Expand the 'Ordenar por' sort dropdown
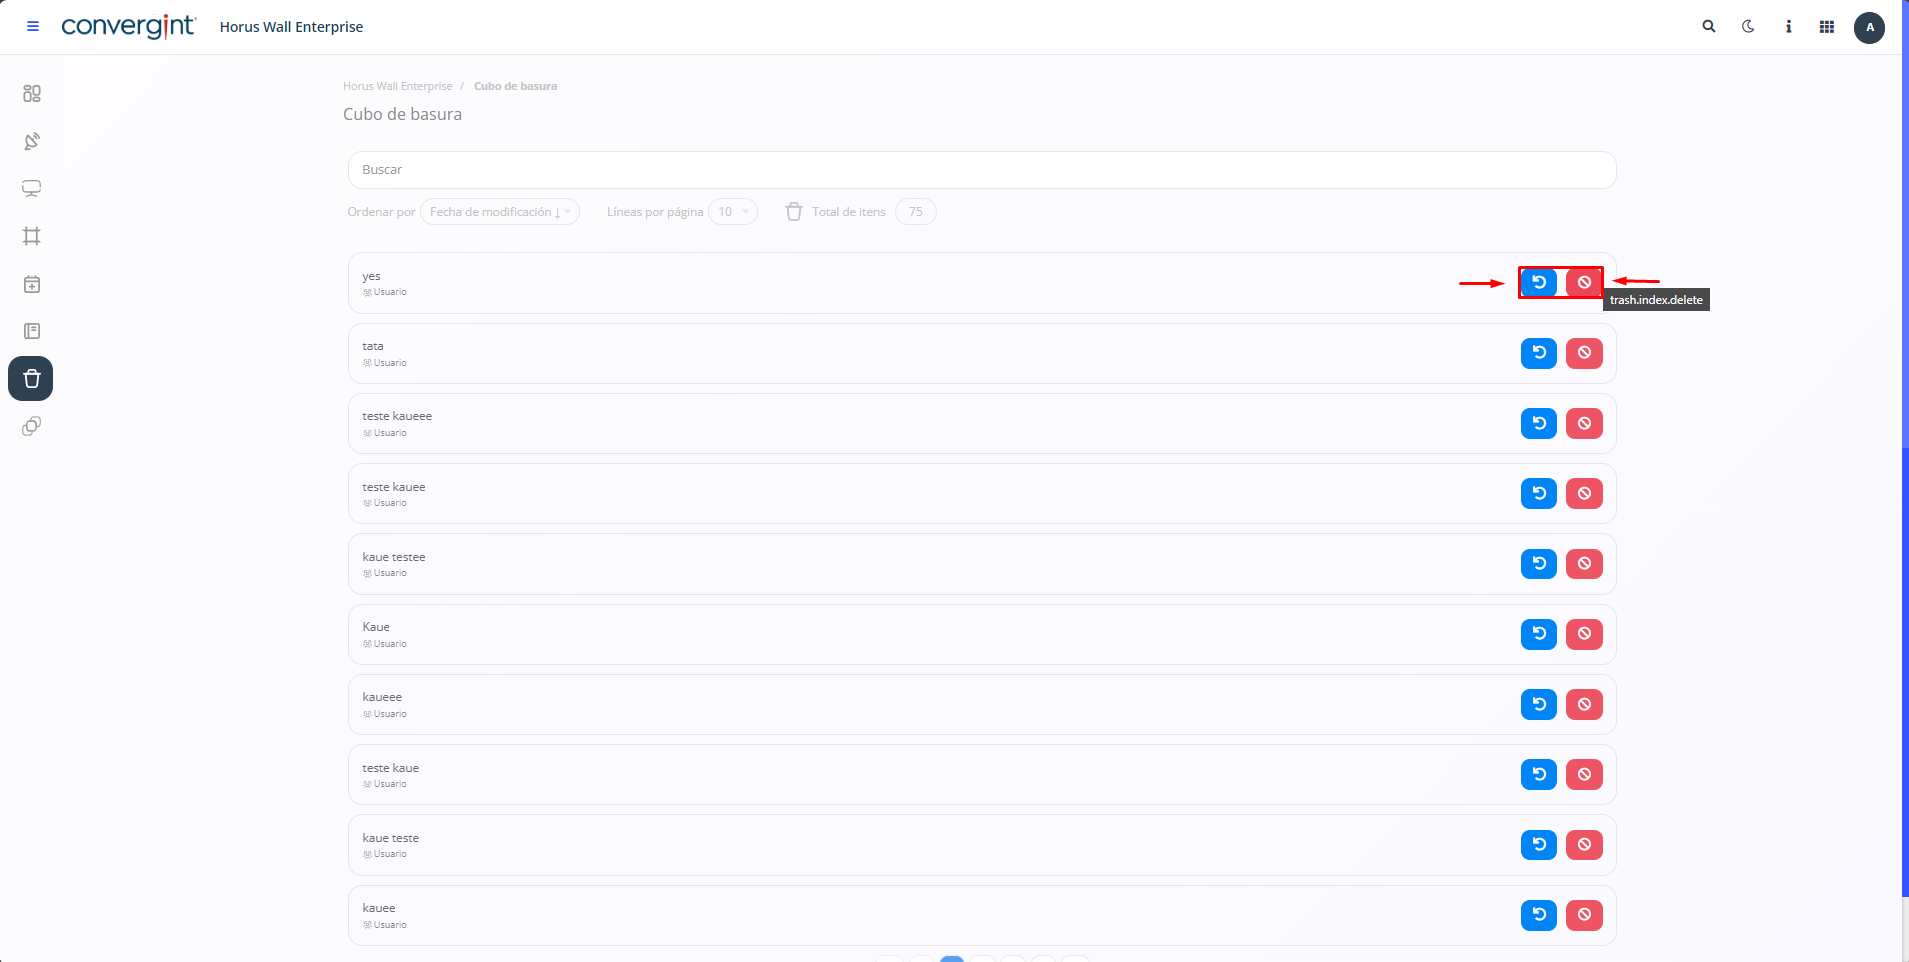The height and width of the screenshot is (962, 1909). pyautogui.click(x=499, y=212)
